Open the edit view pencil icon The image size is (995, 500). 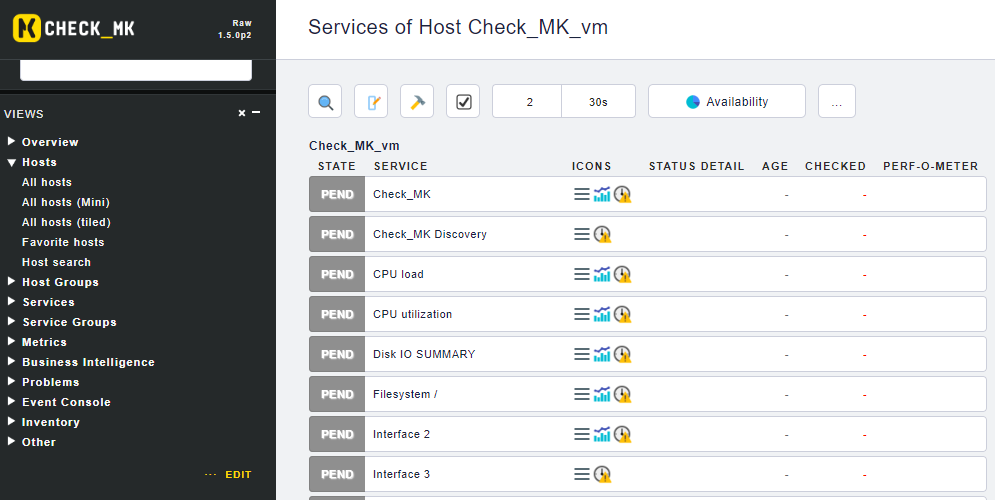click(x=371, y=101)
